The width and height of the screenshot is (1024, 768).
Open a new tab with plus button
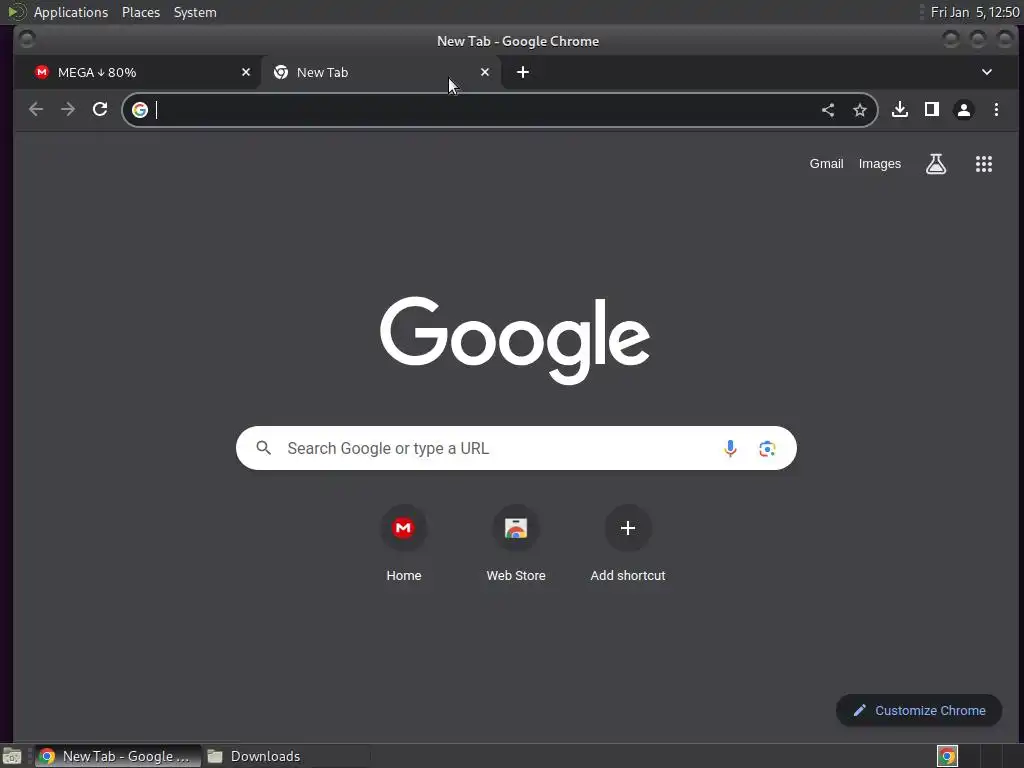pyautogui.click(x=523, y=72)
